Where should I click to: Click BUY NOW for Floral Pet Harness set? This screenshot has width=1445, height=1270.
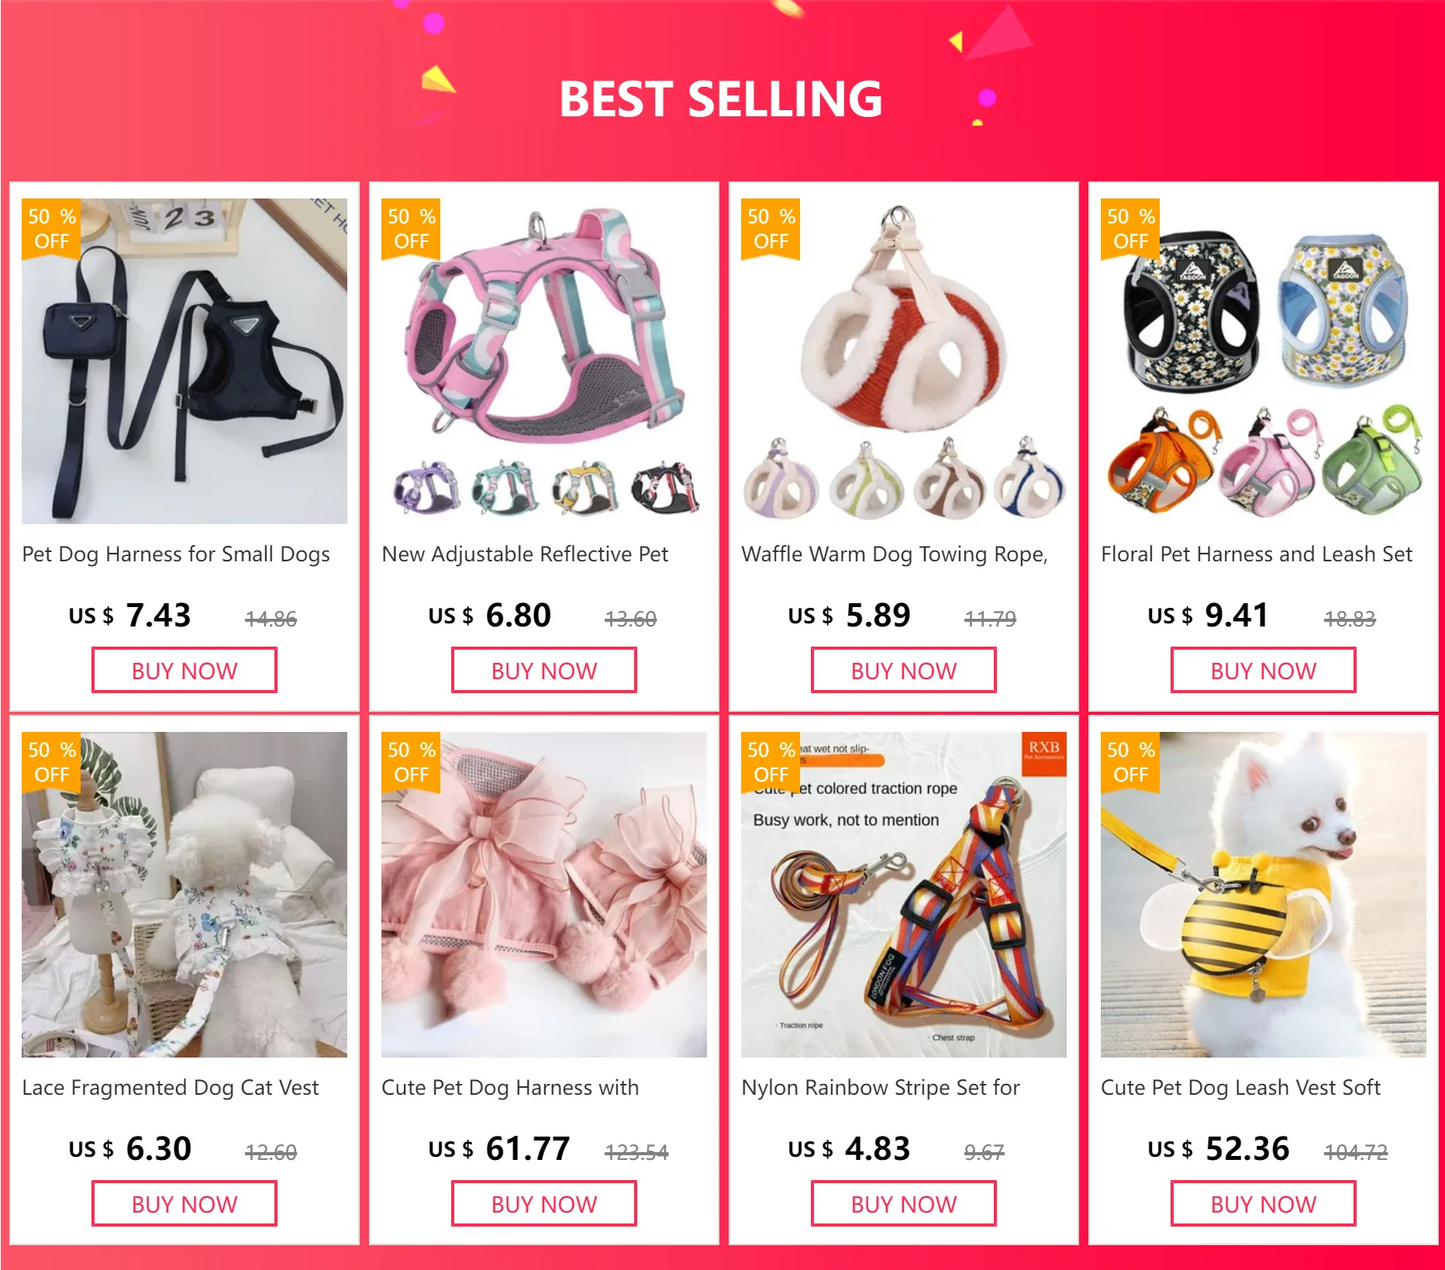pos(1263,670)
